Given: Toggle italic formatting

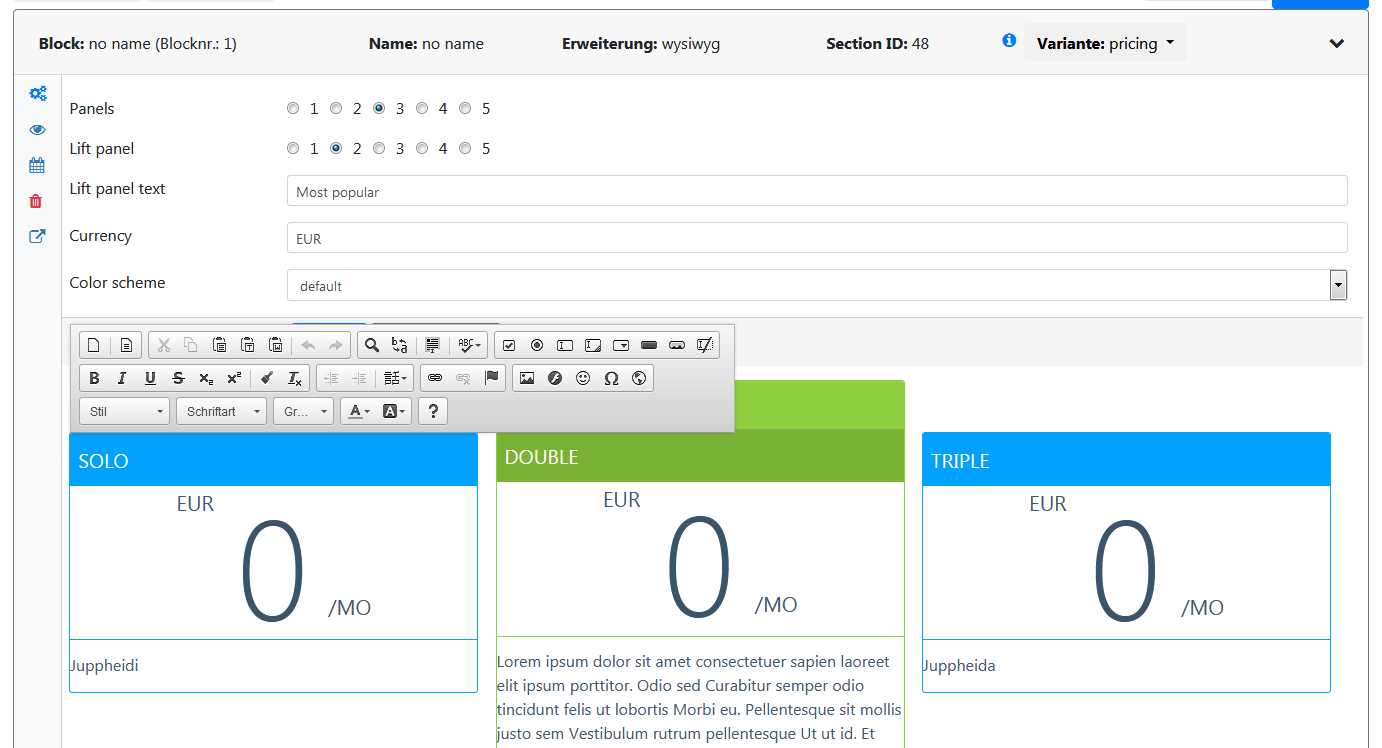Looking at the screenshot, I should [122, 378].
